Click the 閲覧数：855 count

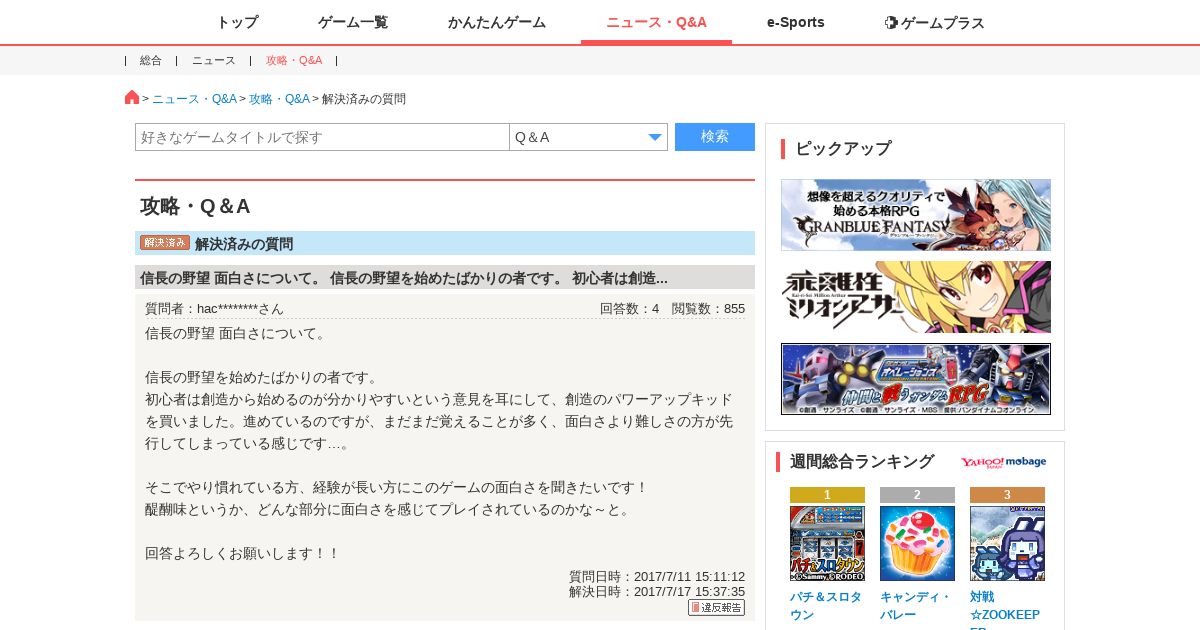(708, 309)
